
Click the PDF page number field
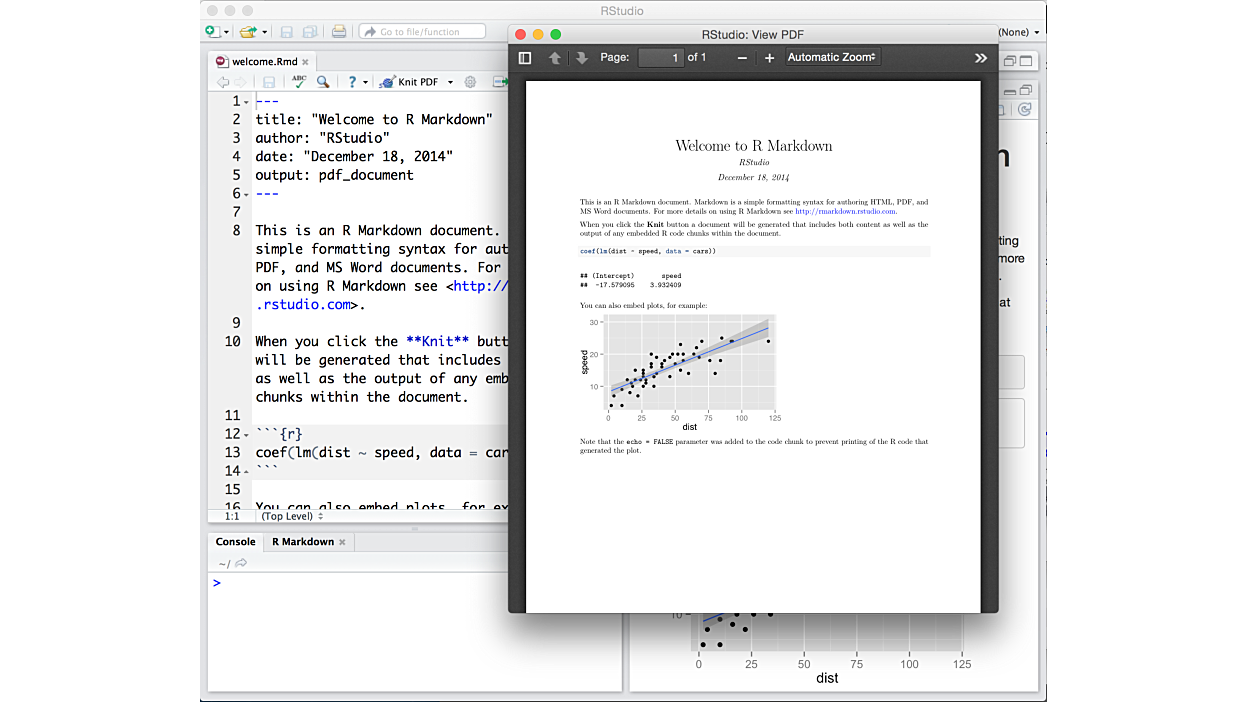click(661, 58)
